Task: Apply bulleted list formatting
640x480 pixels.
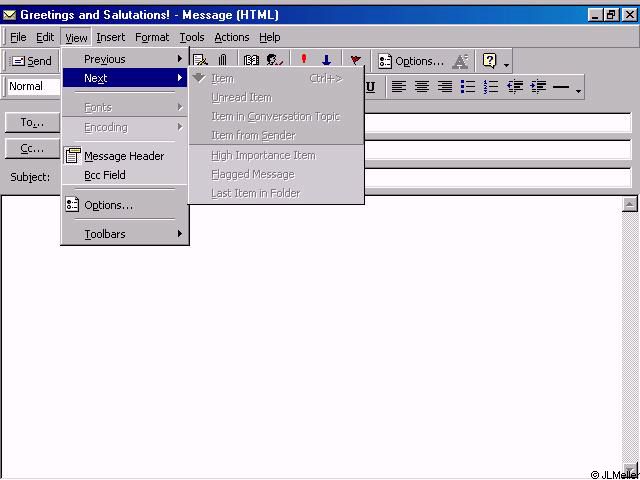Action: click(x=468, y=87)
